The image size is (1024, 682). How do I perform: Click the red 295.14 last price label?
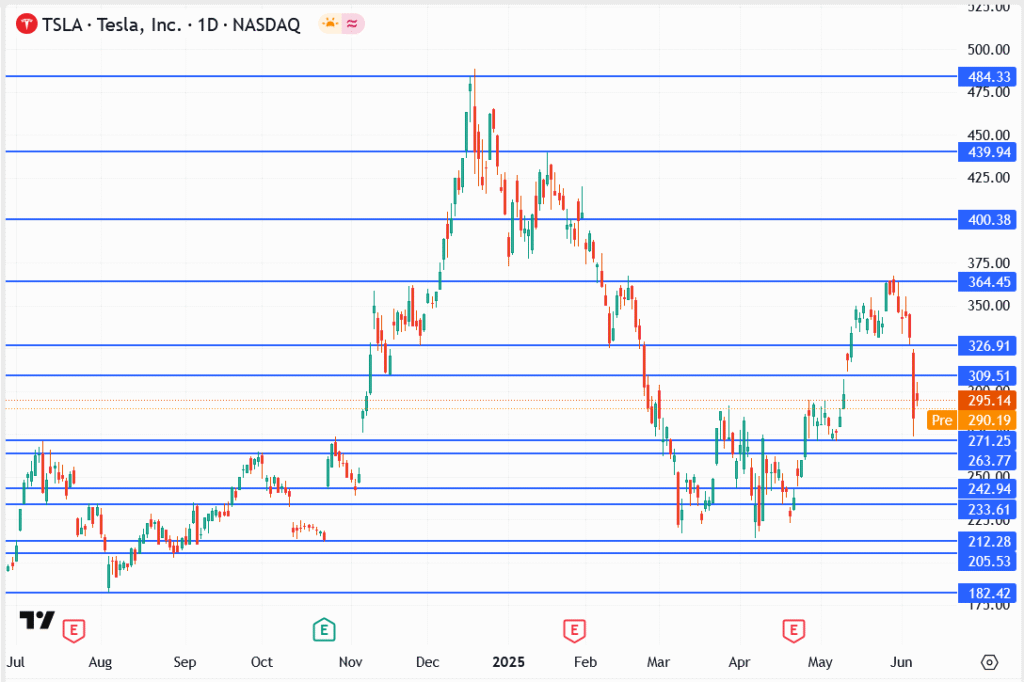pyautogui.click(x=986, y=400)
